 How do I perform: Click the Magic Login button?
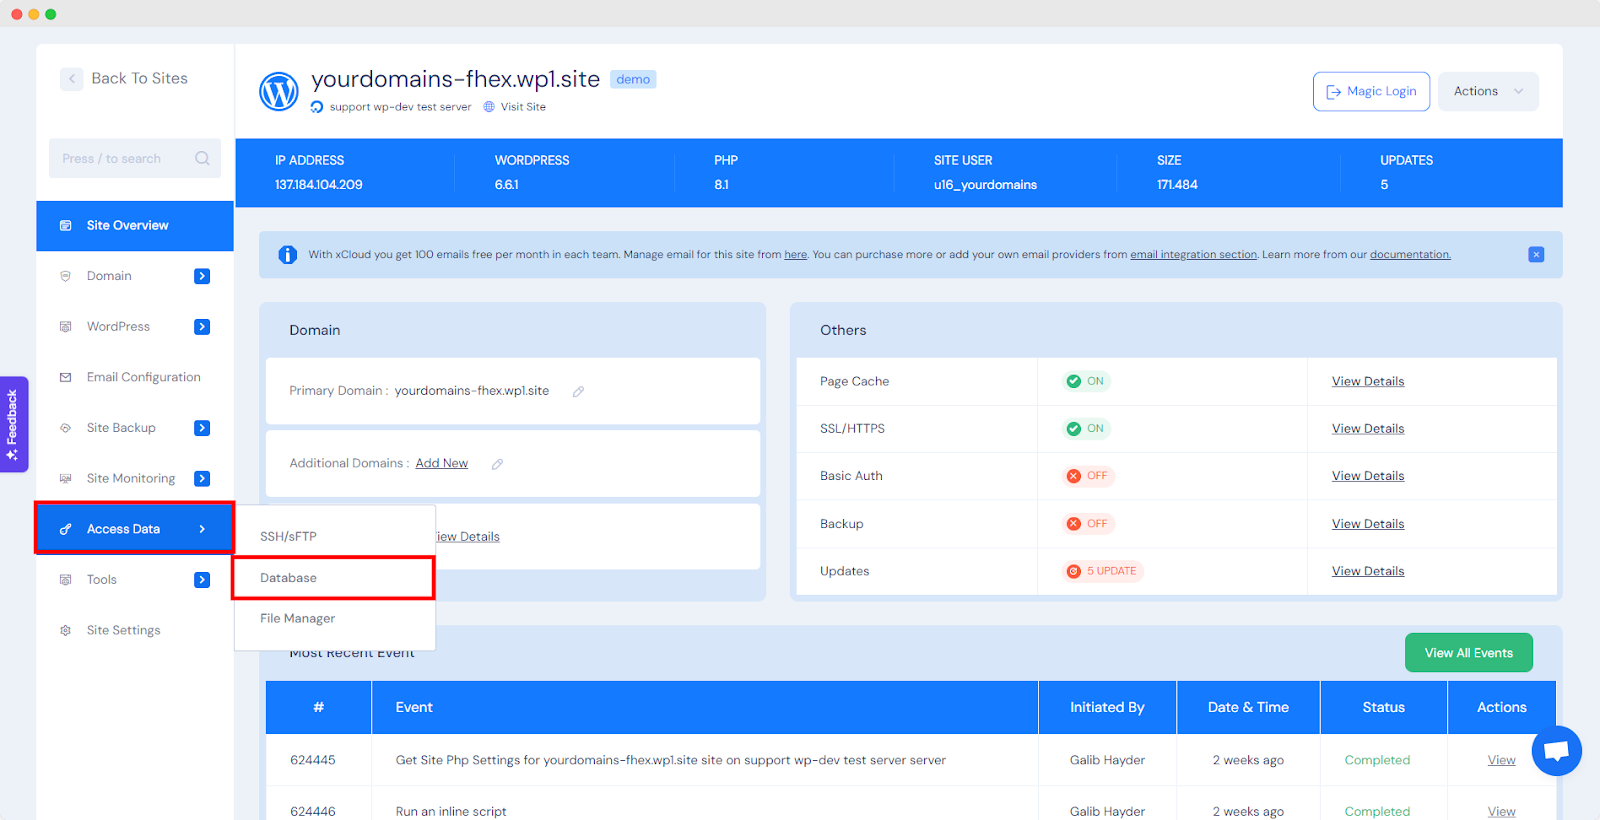coord(1371,91)
